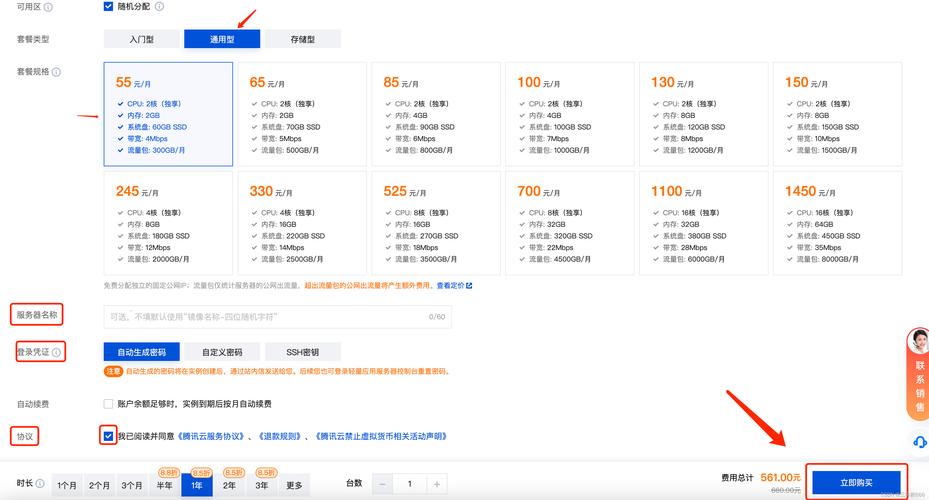This screenshot has width=929, height=500.
Task: Click the 服务器名称 name input field
Action: [x=277, y=317]
